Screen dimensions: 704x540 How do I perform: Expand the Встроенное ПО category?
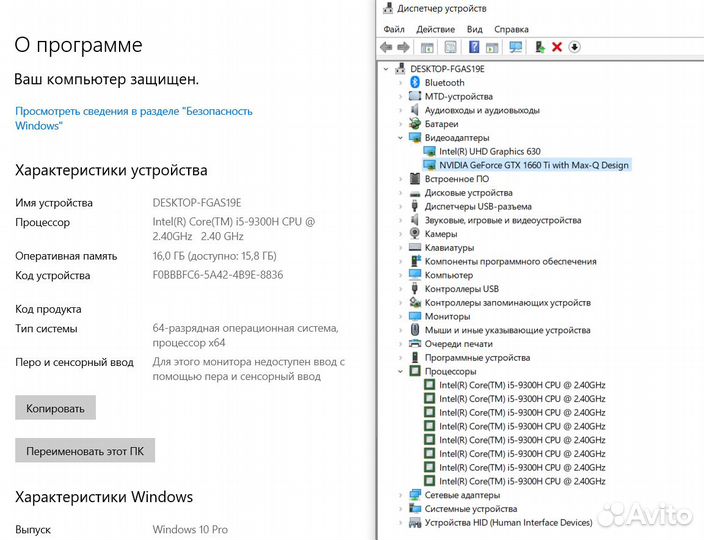[x=400, y=179]
